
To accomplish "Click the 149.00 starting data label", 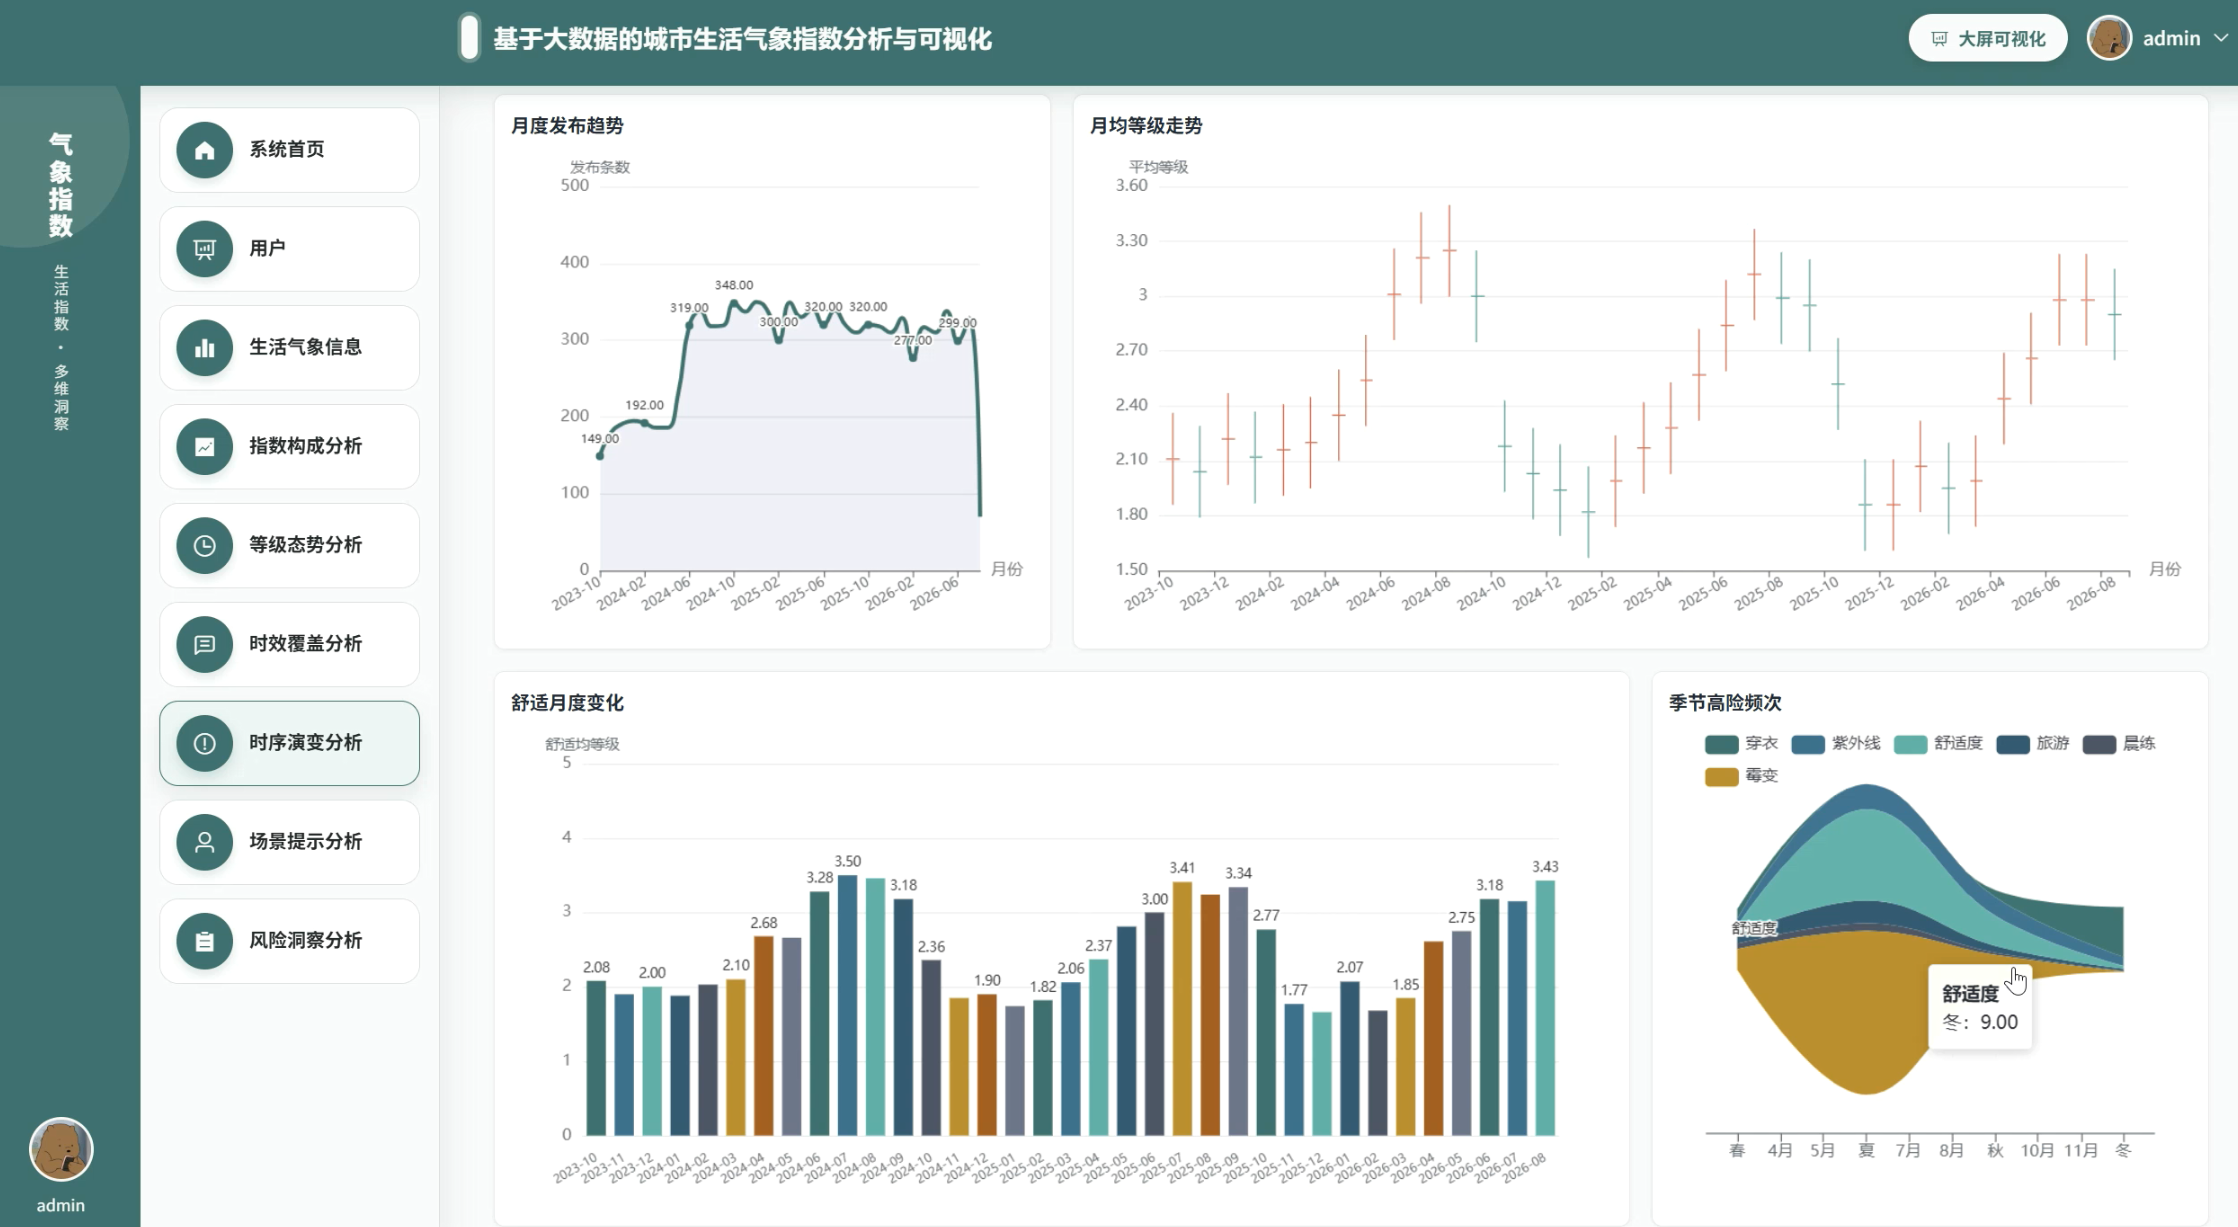I will (600, 438).
